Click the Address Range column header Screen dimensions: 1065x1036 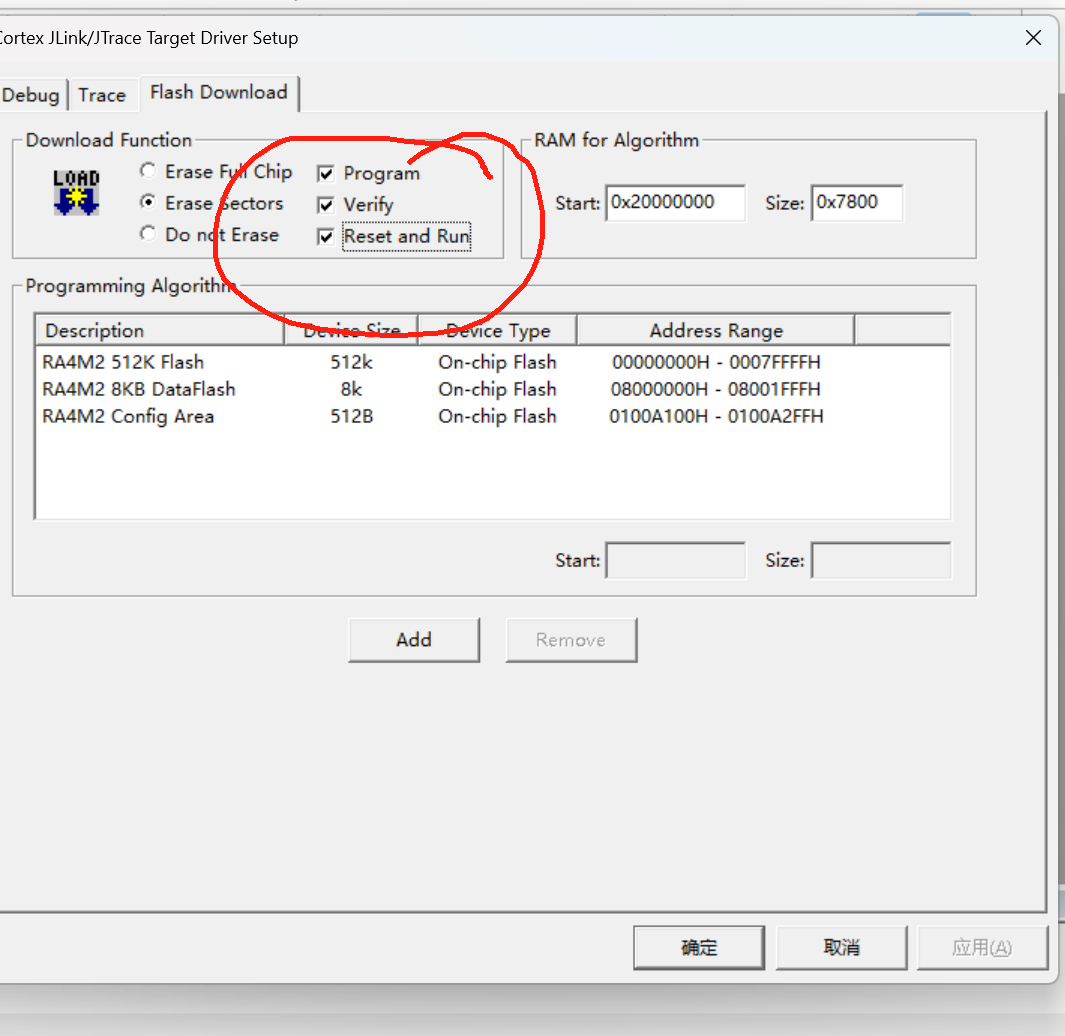716,331
